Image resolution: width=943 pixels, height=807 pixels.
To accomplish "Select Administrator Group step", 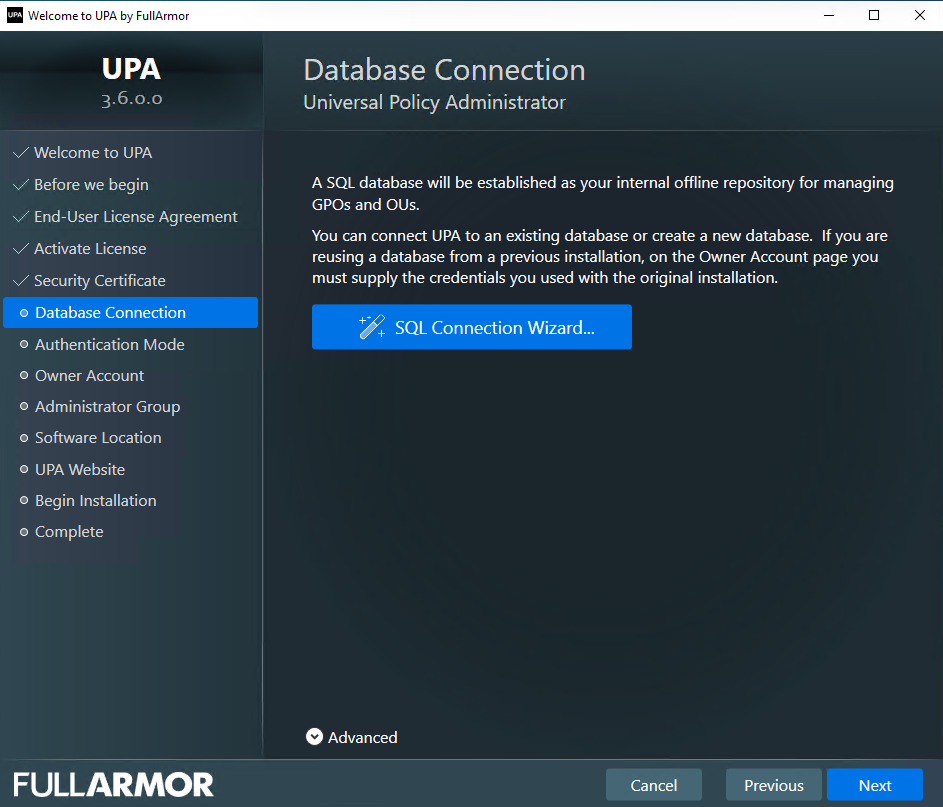I will coord(107,407).
